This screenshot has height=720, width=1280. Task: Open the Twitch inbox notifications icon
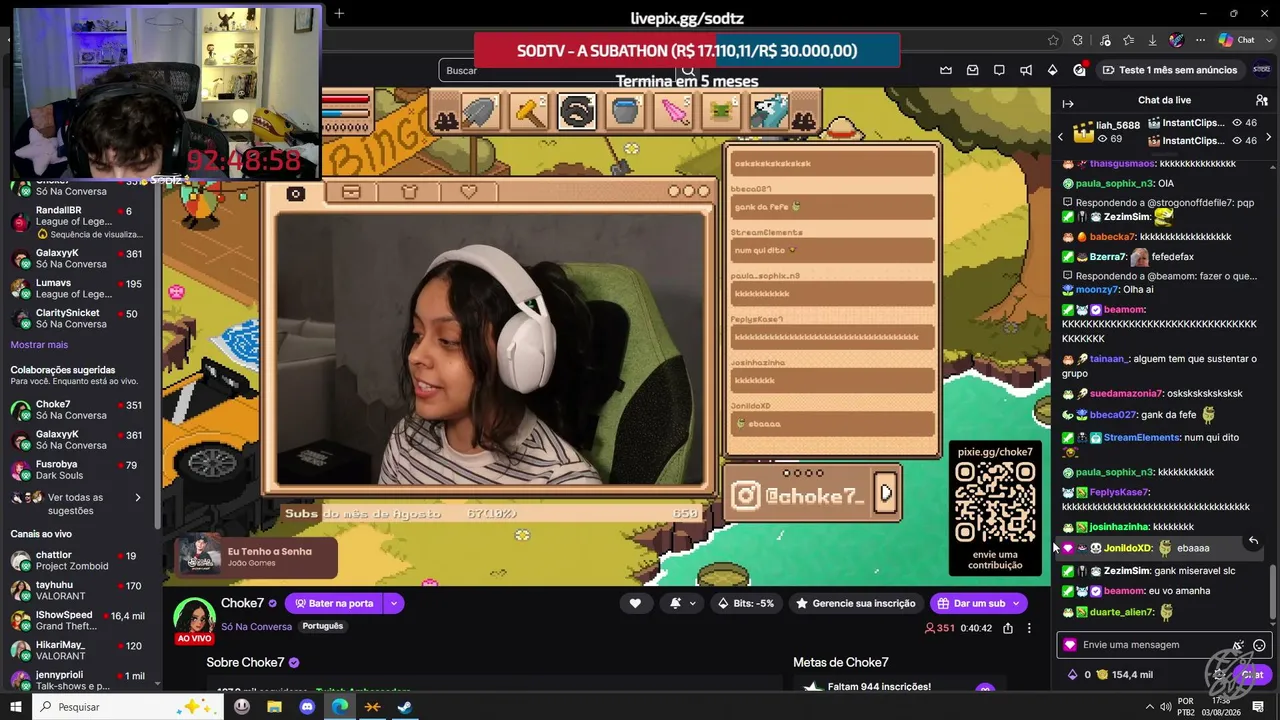coord(972,70)
